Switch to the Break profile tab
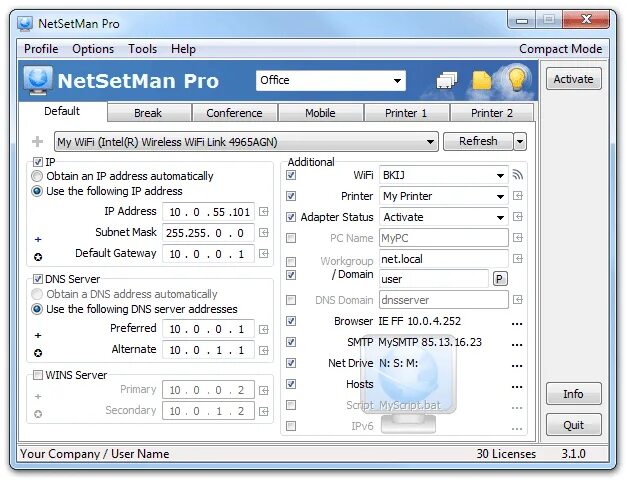The width and height of the screenshot is (627, 480). (x=148, y=113)
